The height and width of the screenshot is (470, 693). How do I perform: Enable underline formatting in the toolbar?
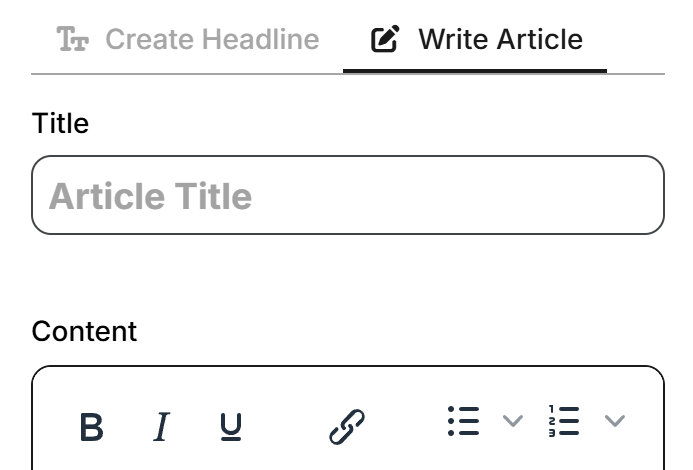(231, 427)
